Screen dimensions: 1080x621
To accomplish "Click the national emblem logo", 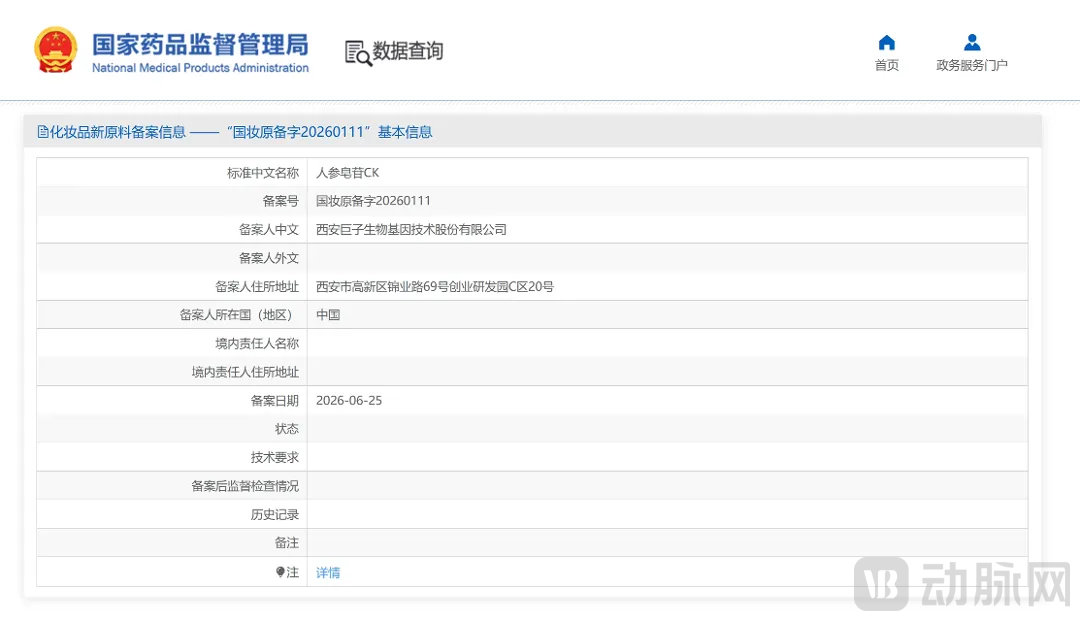I will [x=56, y=50].
